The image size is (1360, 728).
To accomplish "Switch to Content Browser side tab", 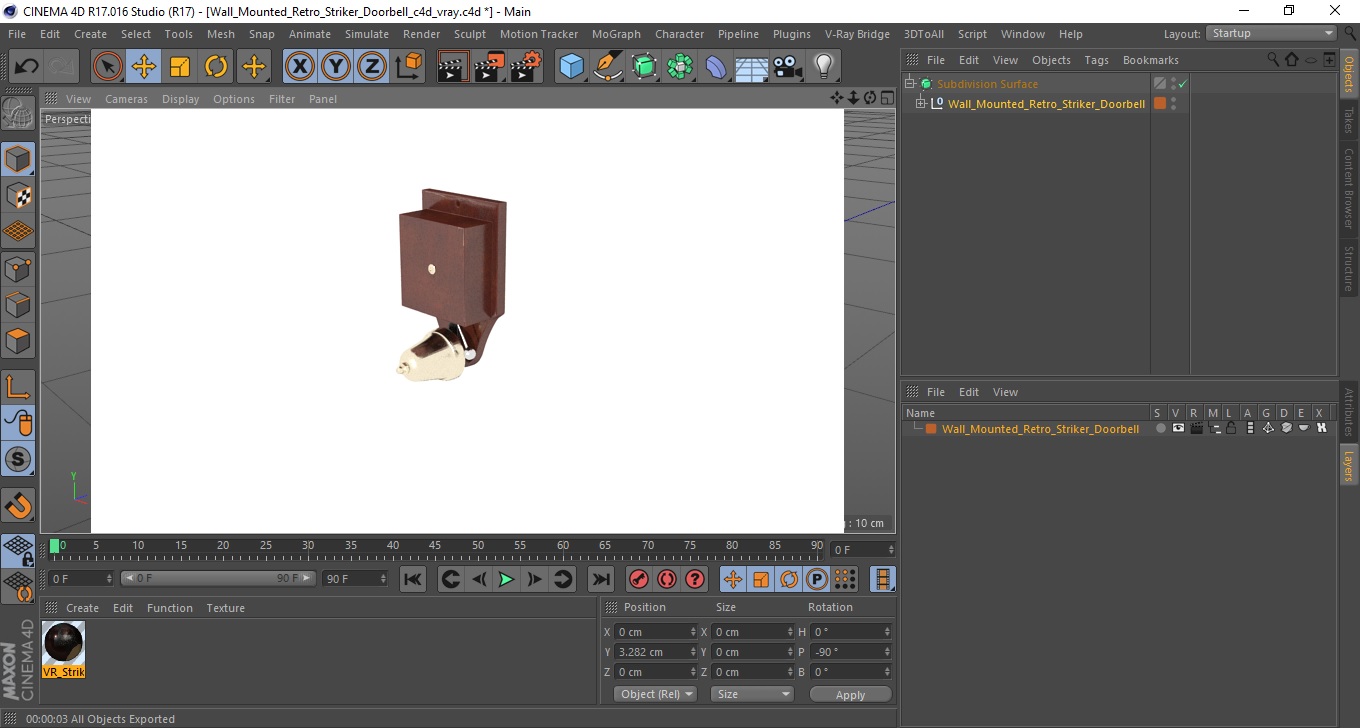I will 1349,189.
